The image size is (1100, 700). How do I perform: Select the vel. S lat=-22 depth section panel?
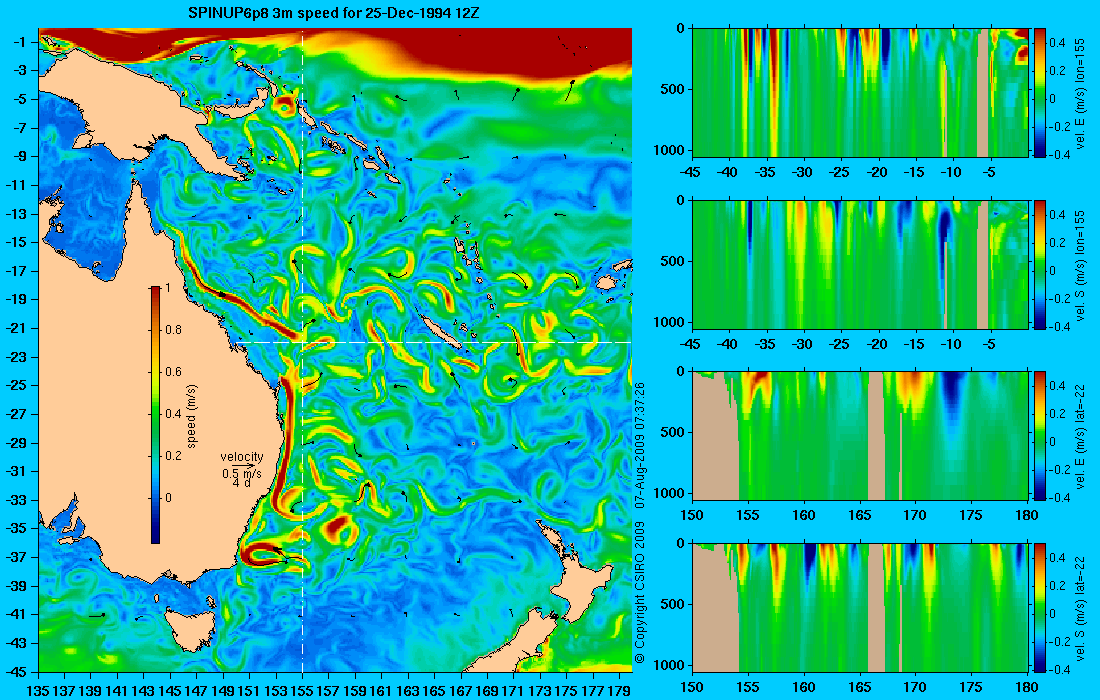pos(861,607)
